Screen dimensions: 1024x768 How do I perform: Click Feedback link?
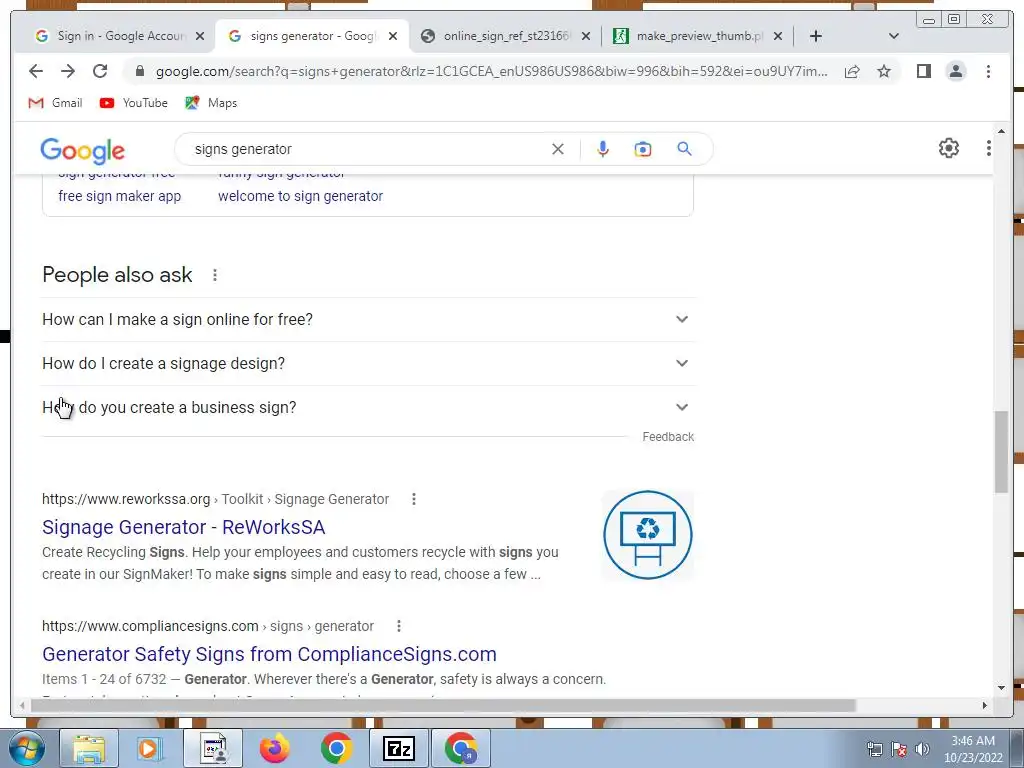point(667,437)
